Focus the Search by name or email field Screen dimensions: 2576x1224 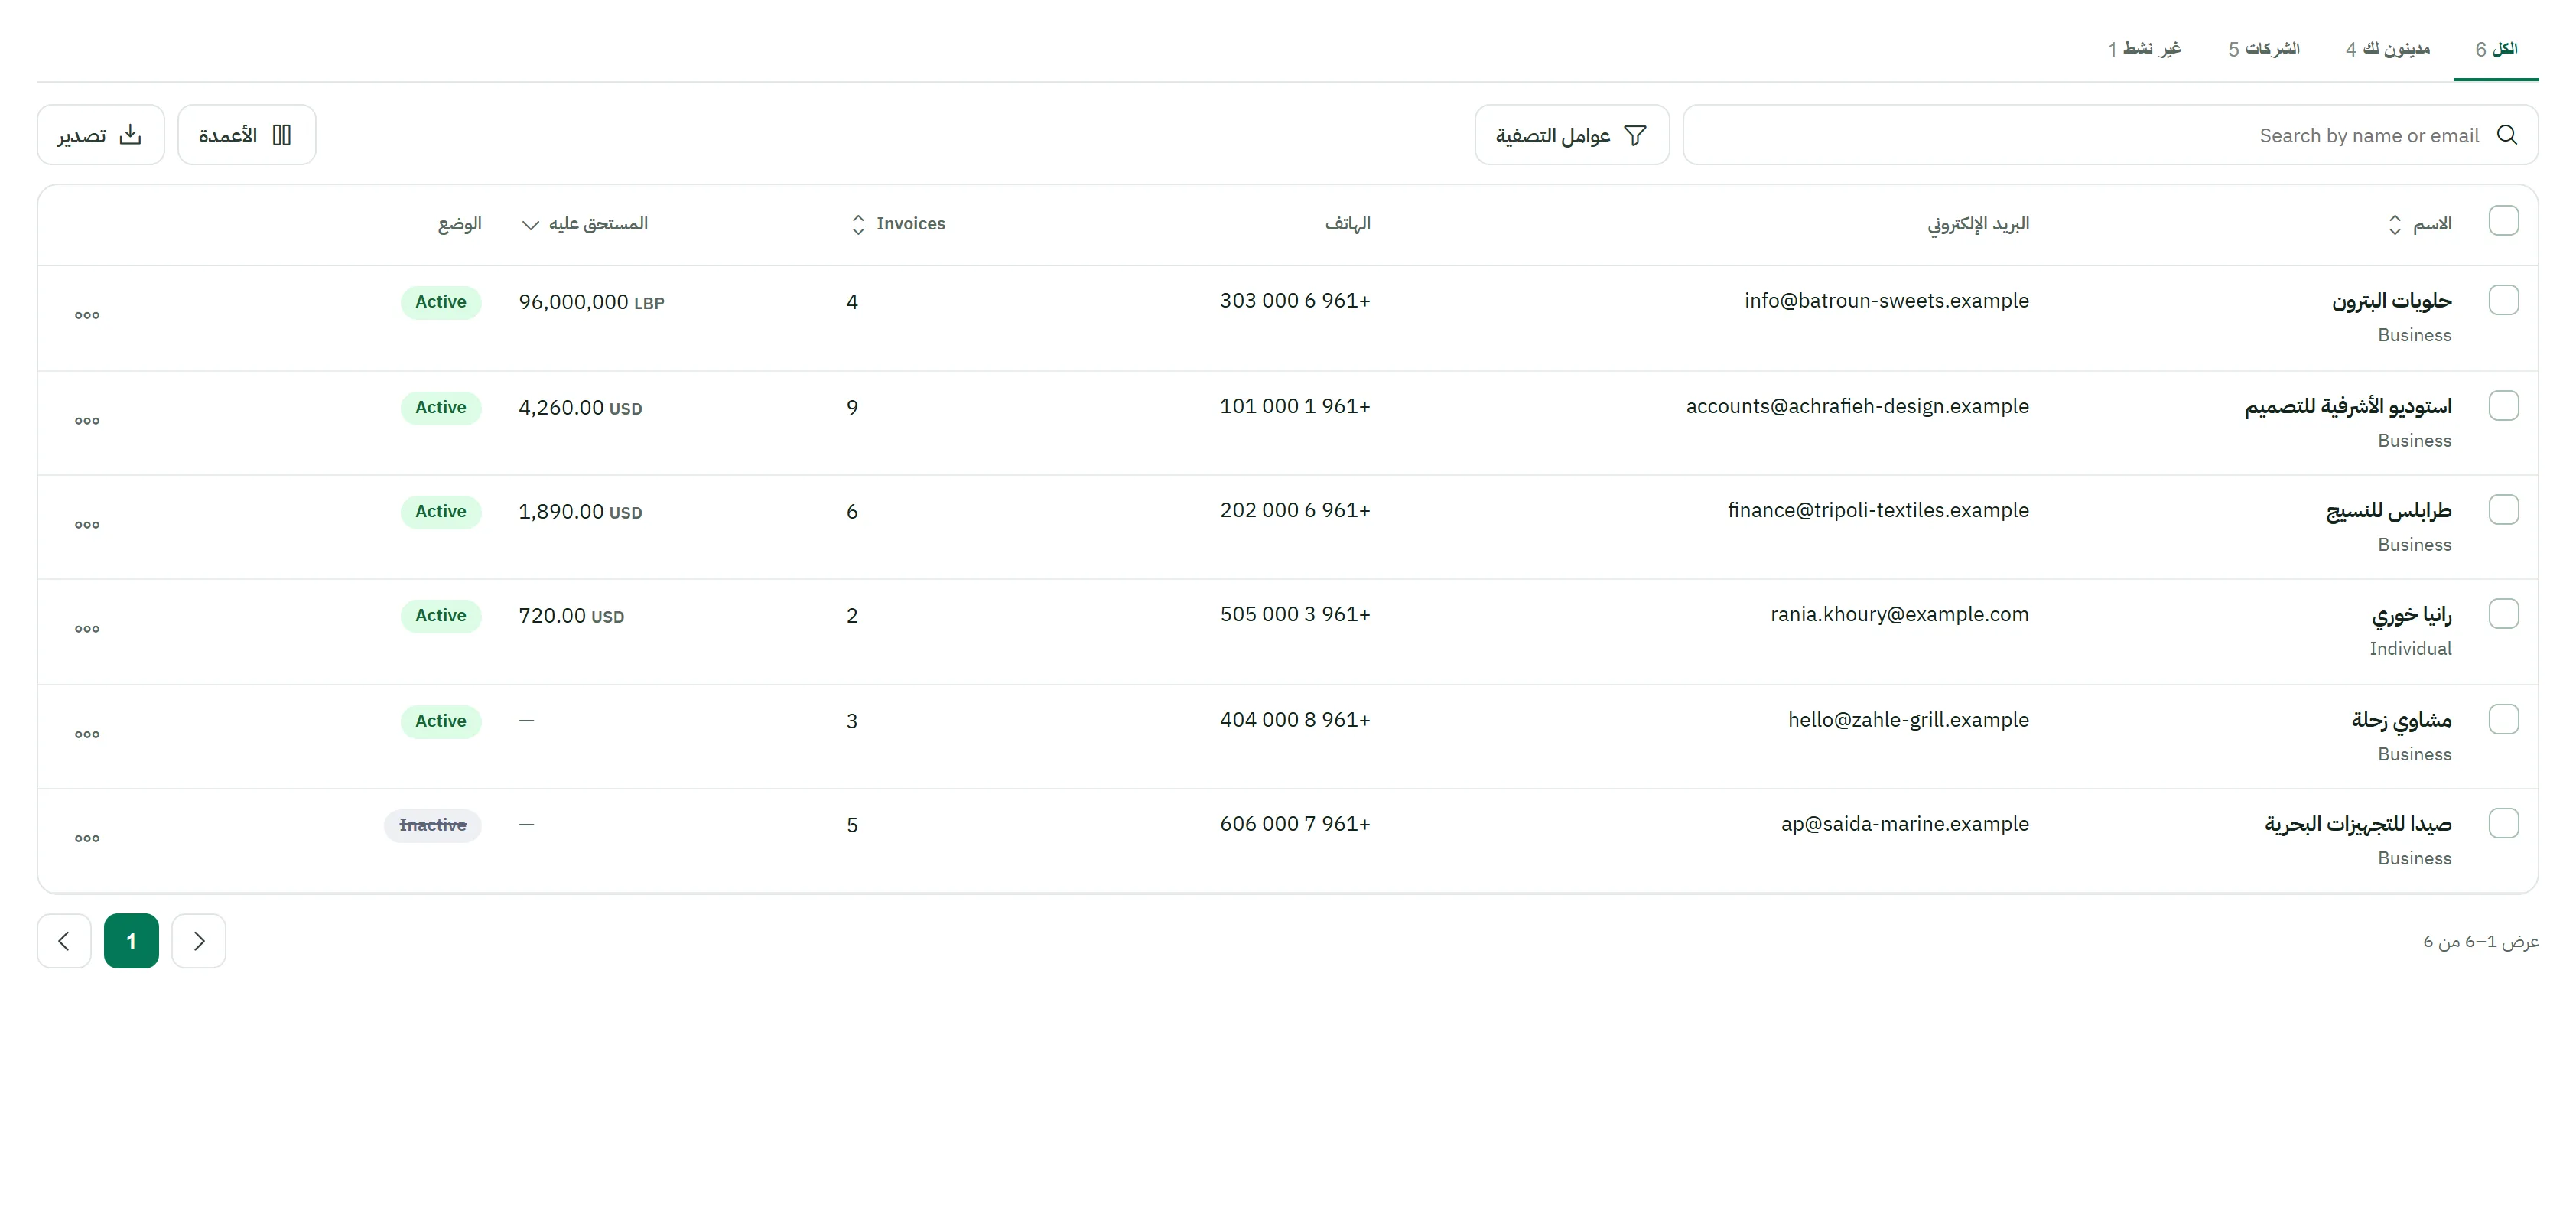(x=2110, y=135)
